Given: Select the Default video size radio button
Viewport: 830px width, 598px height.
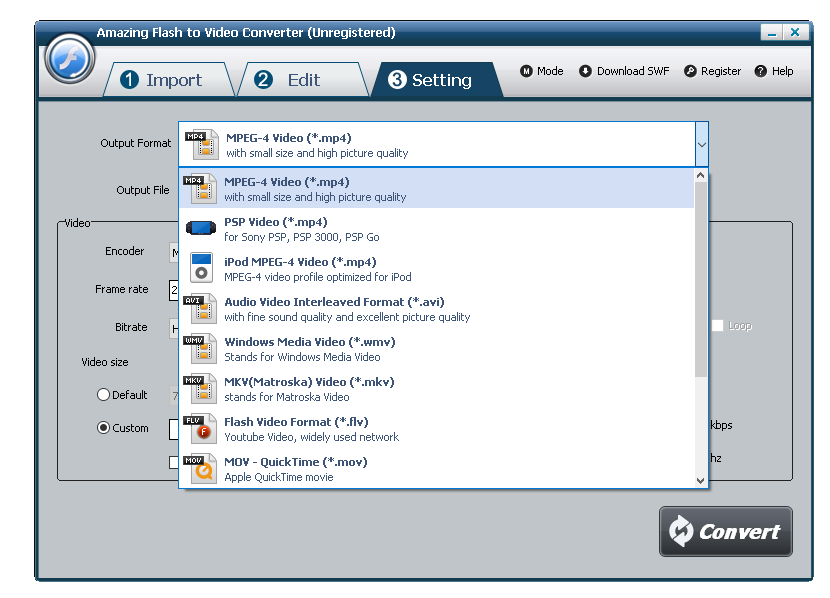Looking at the screenshot, I should click(x=103, y=395).
